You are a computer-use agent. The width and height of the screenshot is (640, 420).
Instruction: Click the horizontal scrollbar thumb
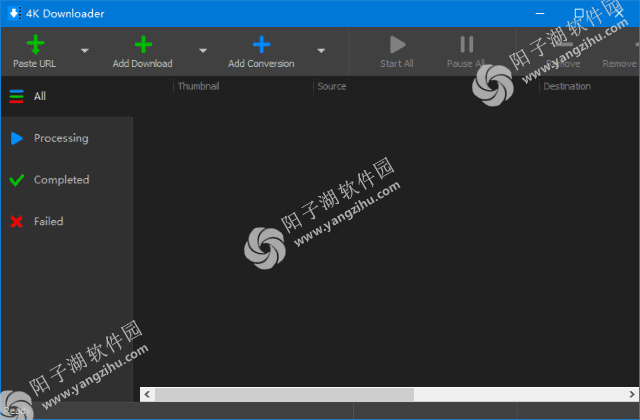click(x=284, y=394)
